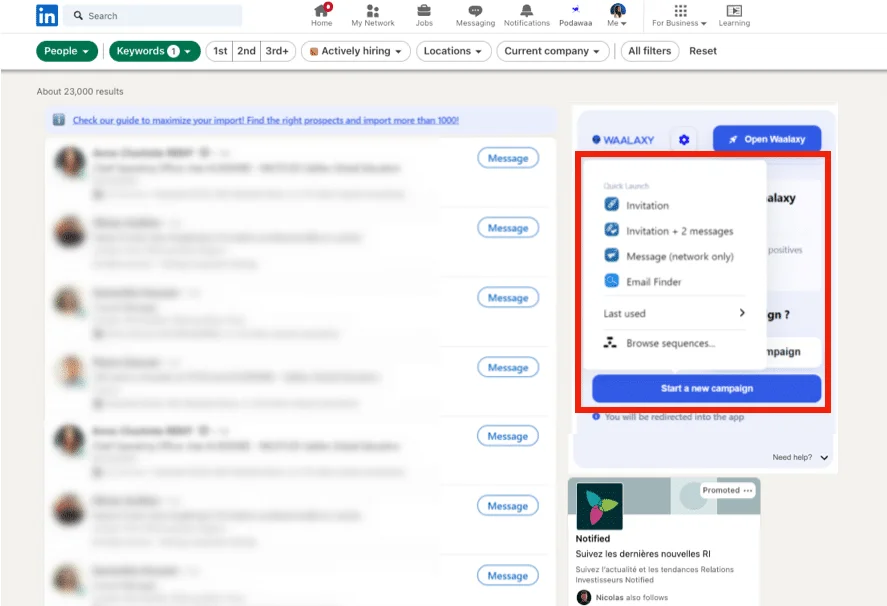Screen dimensions: 887x606
Task: Expand the Actively hiring dropdown
Action: click(x=356, y=51)
